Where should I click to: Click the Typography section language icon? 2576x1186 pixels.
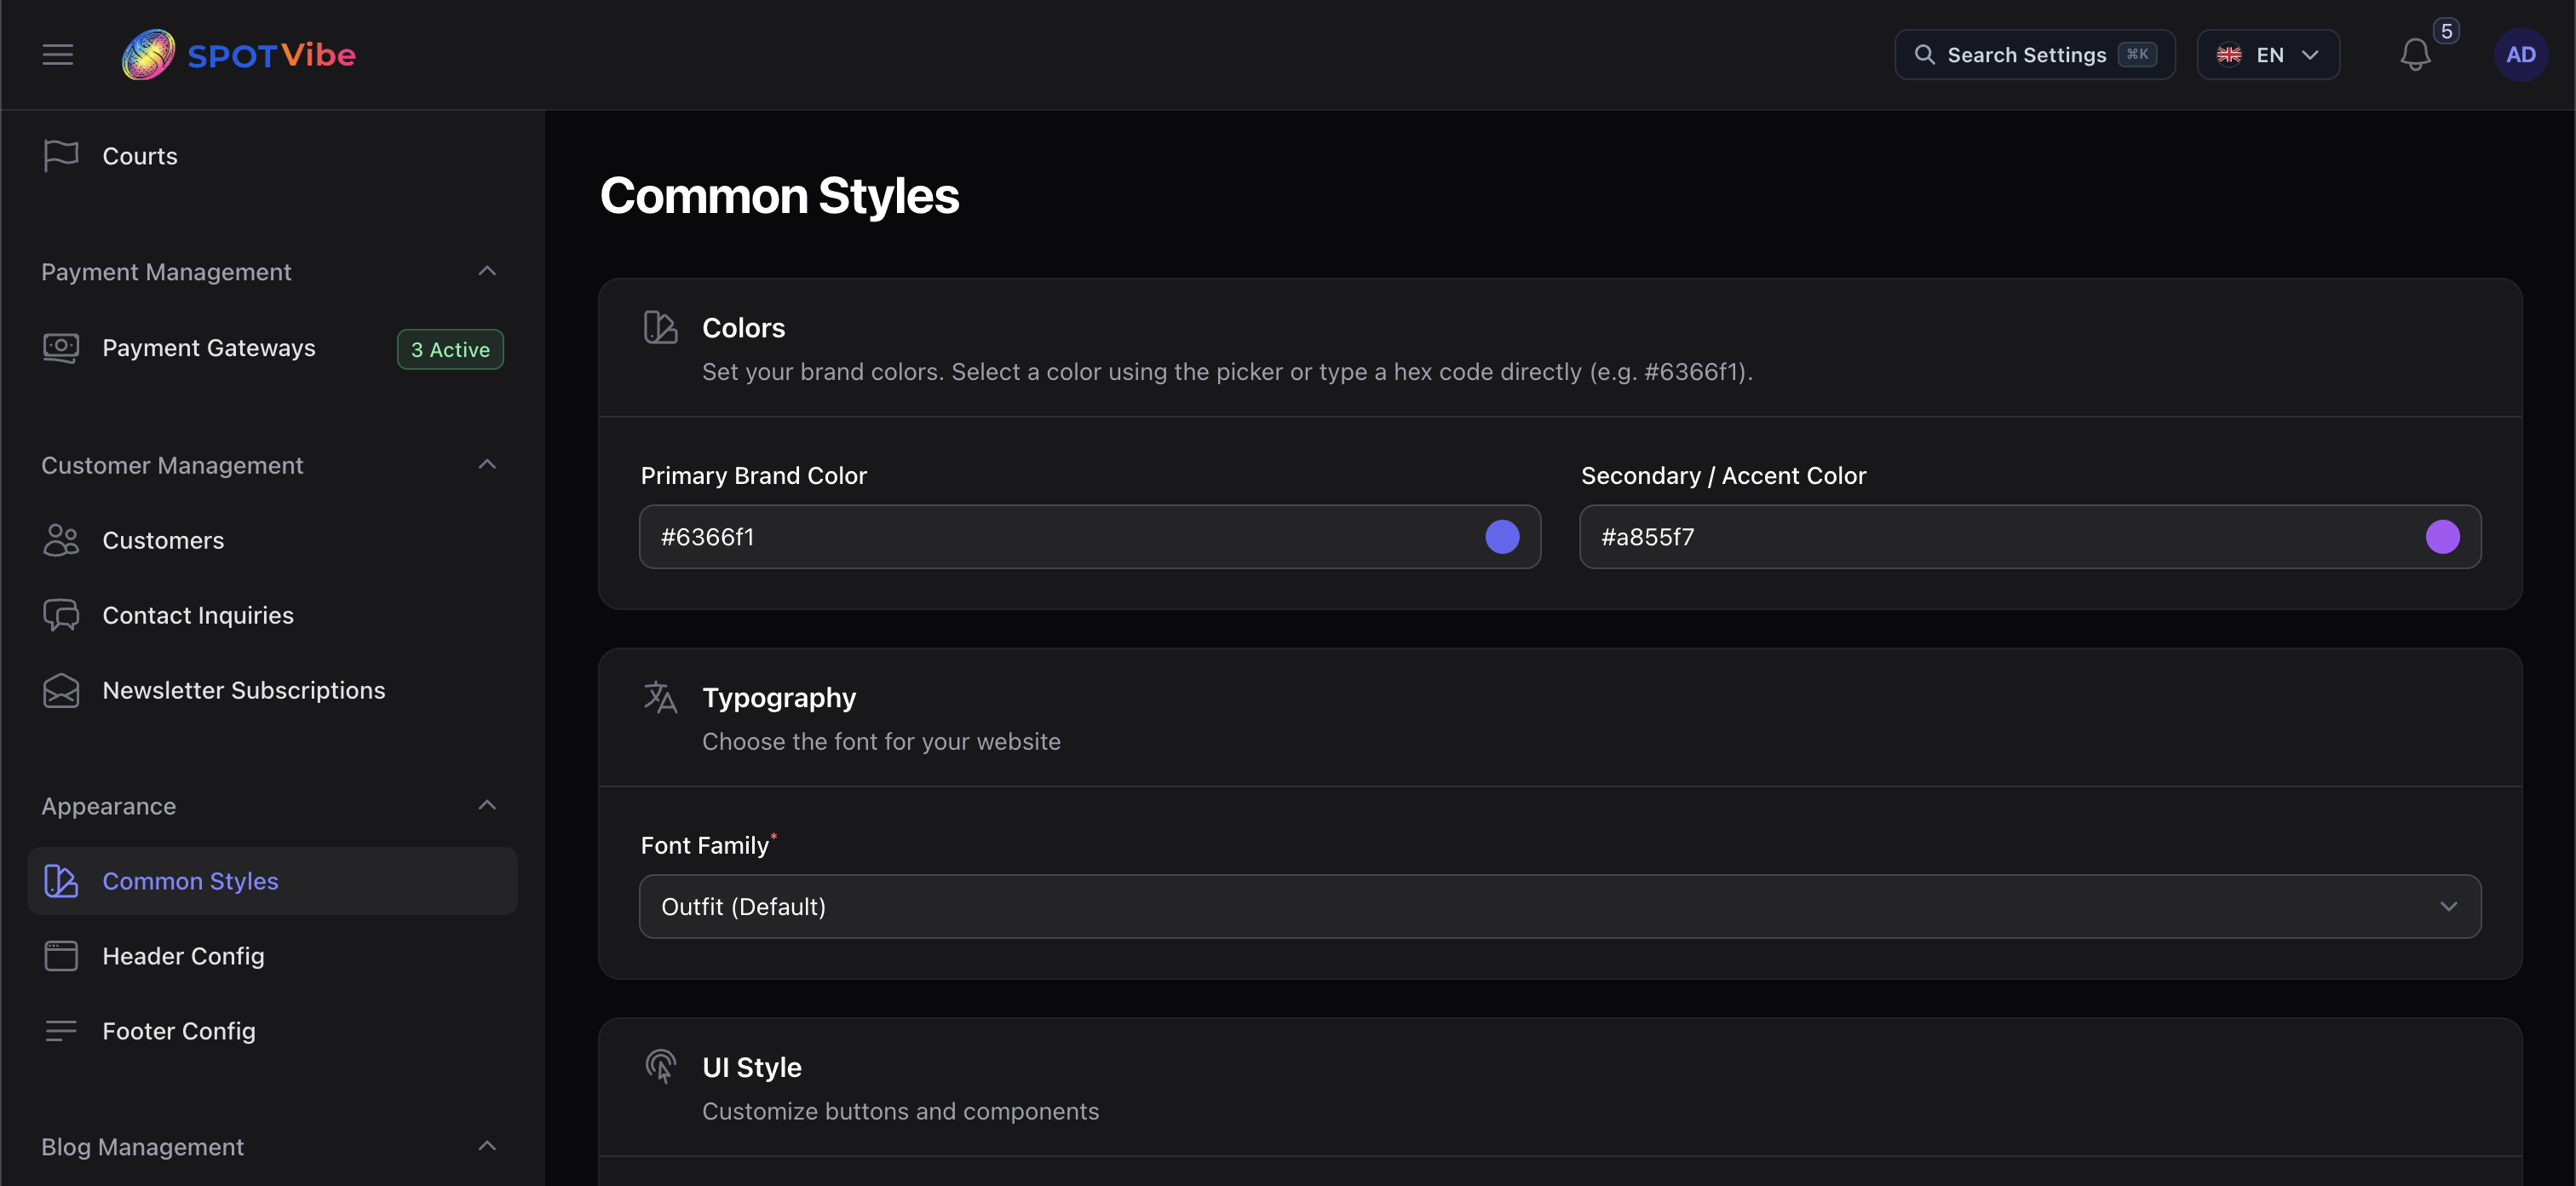click(660, 697)
